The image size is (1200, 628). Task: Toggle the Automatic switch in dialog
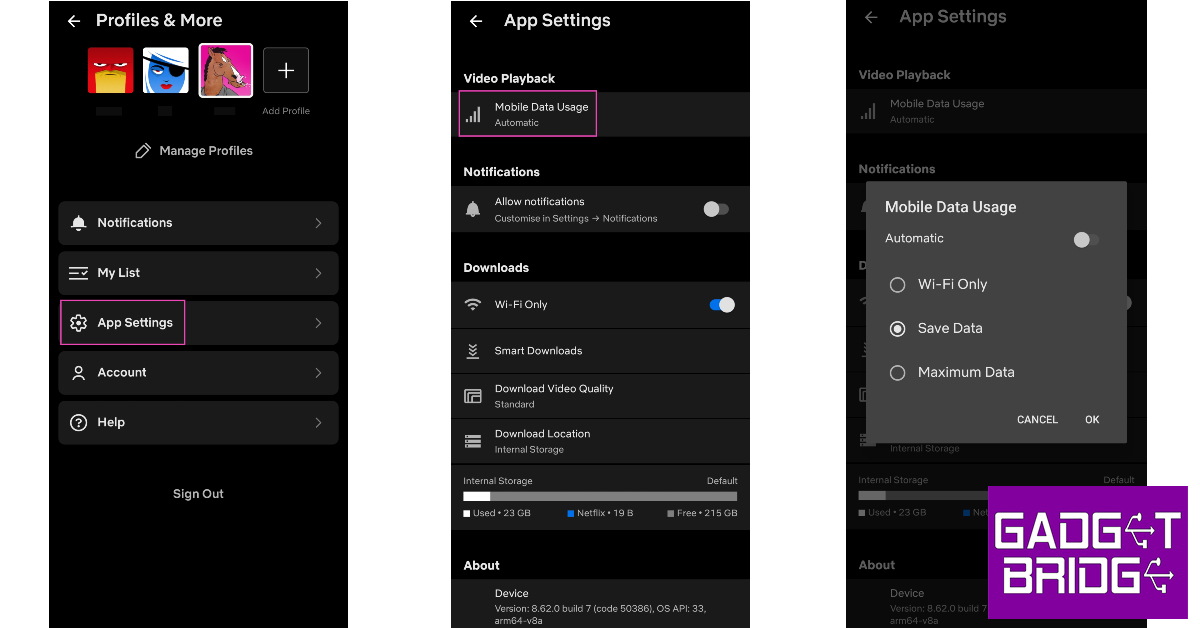coord(1085,240)
